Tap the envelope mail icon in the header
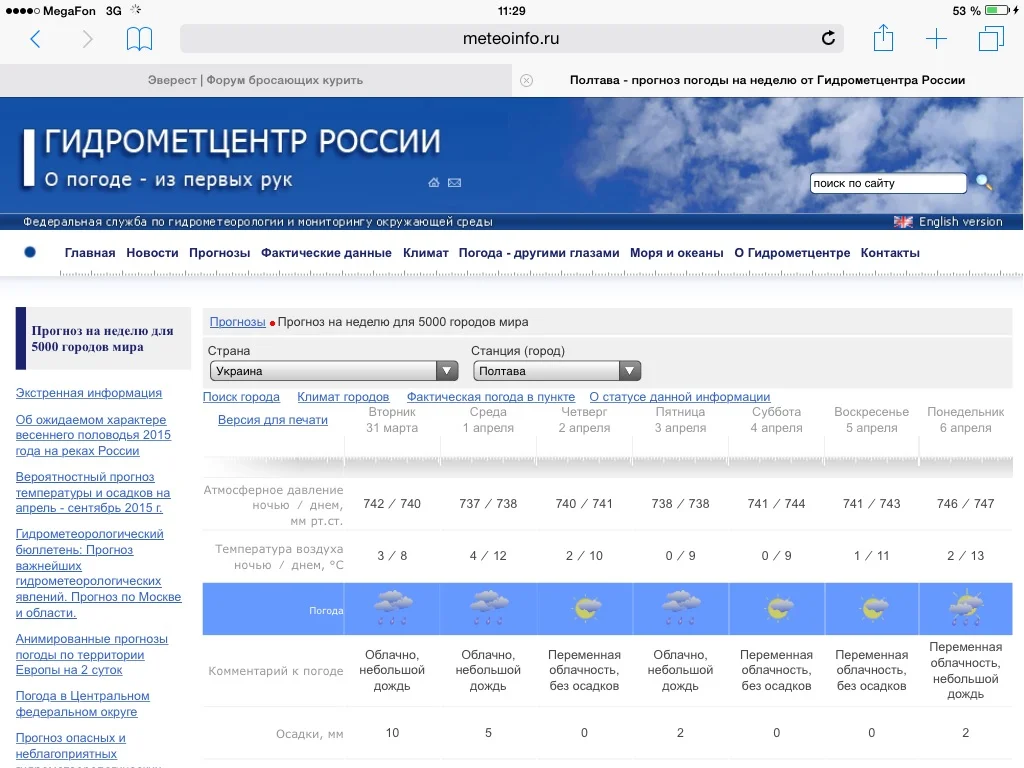The width and height of the screenshot is (1024, 768). 455,183
